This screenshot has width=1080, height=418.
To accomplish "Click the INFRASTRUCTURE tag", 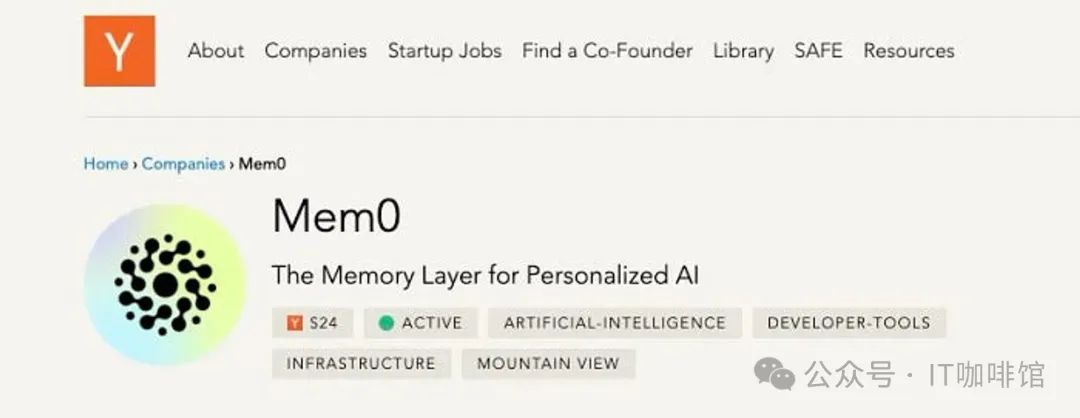I will click(x=361, y=363).
